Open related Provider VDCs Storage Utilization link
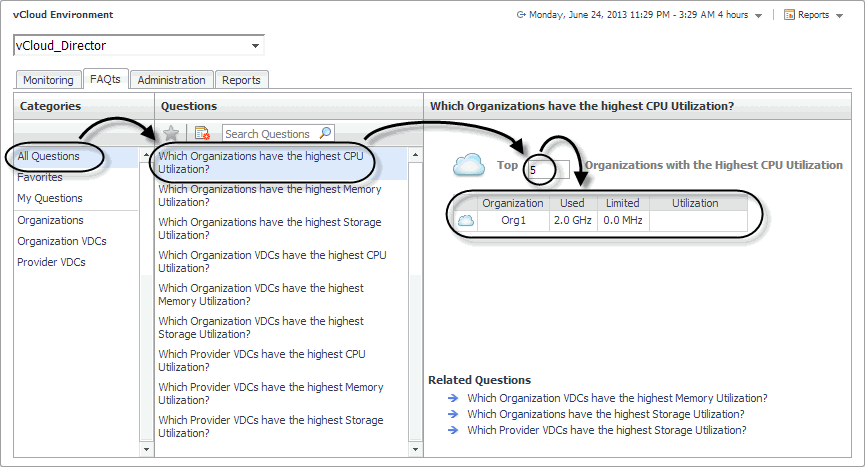 click(606, 430)
